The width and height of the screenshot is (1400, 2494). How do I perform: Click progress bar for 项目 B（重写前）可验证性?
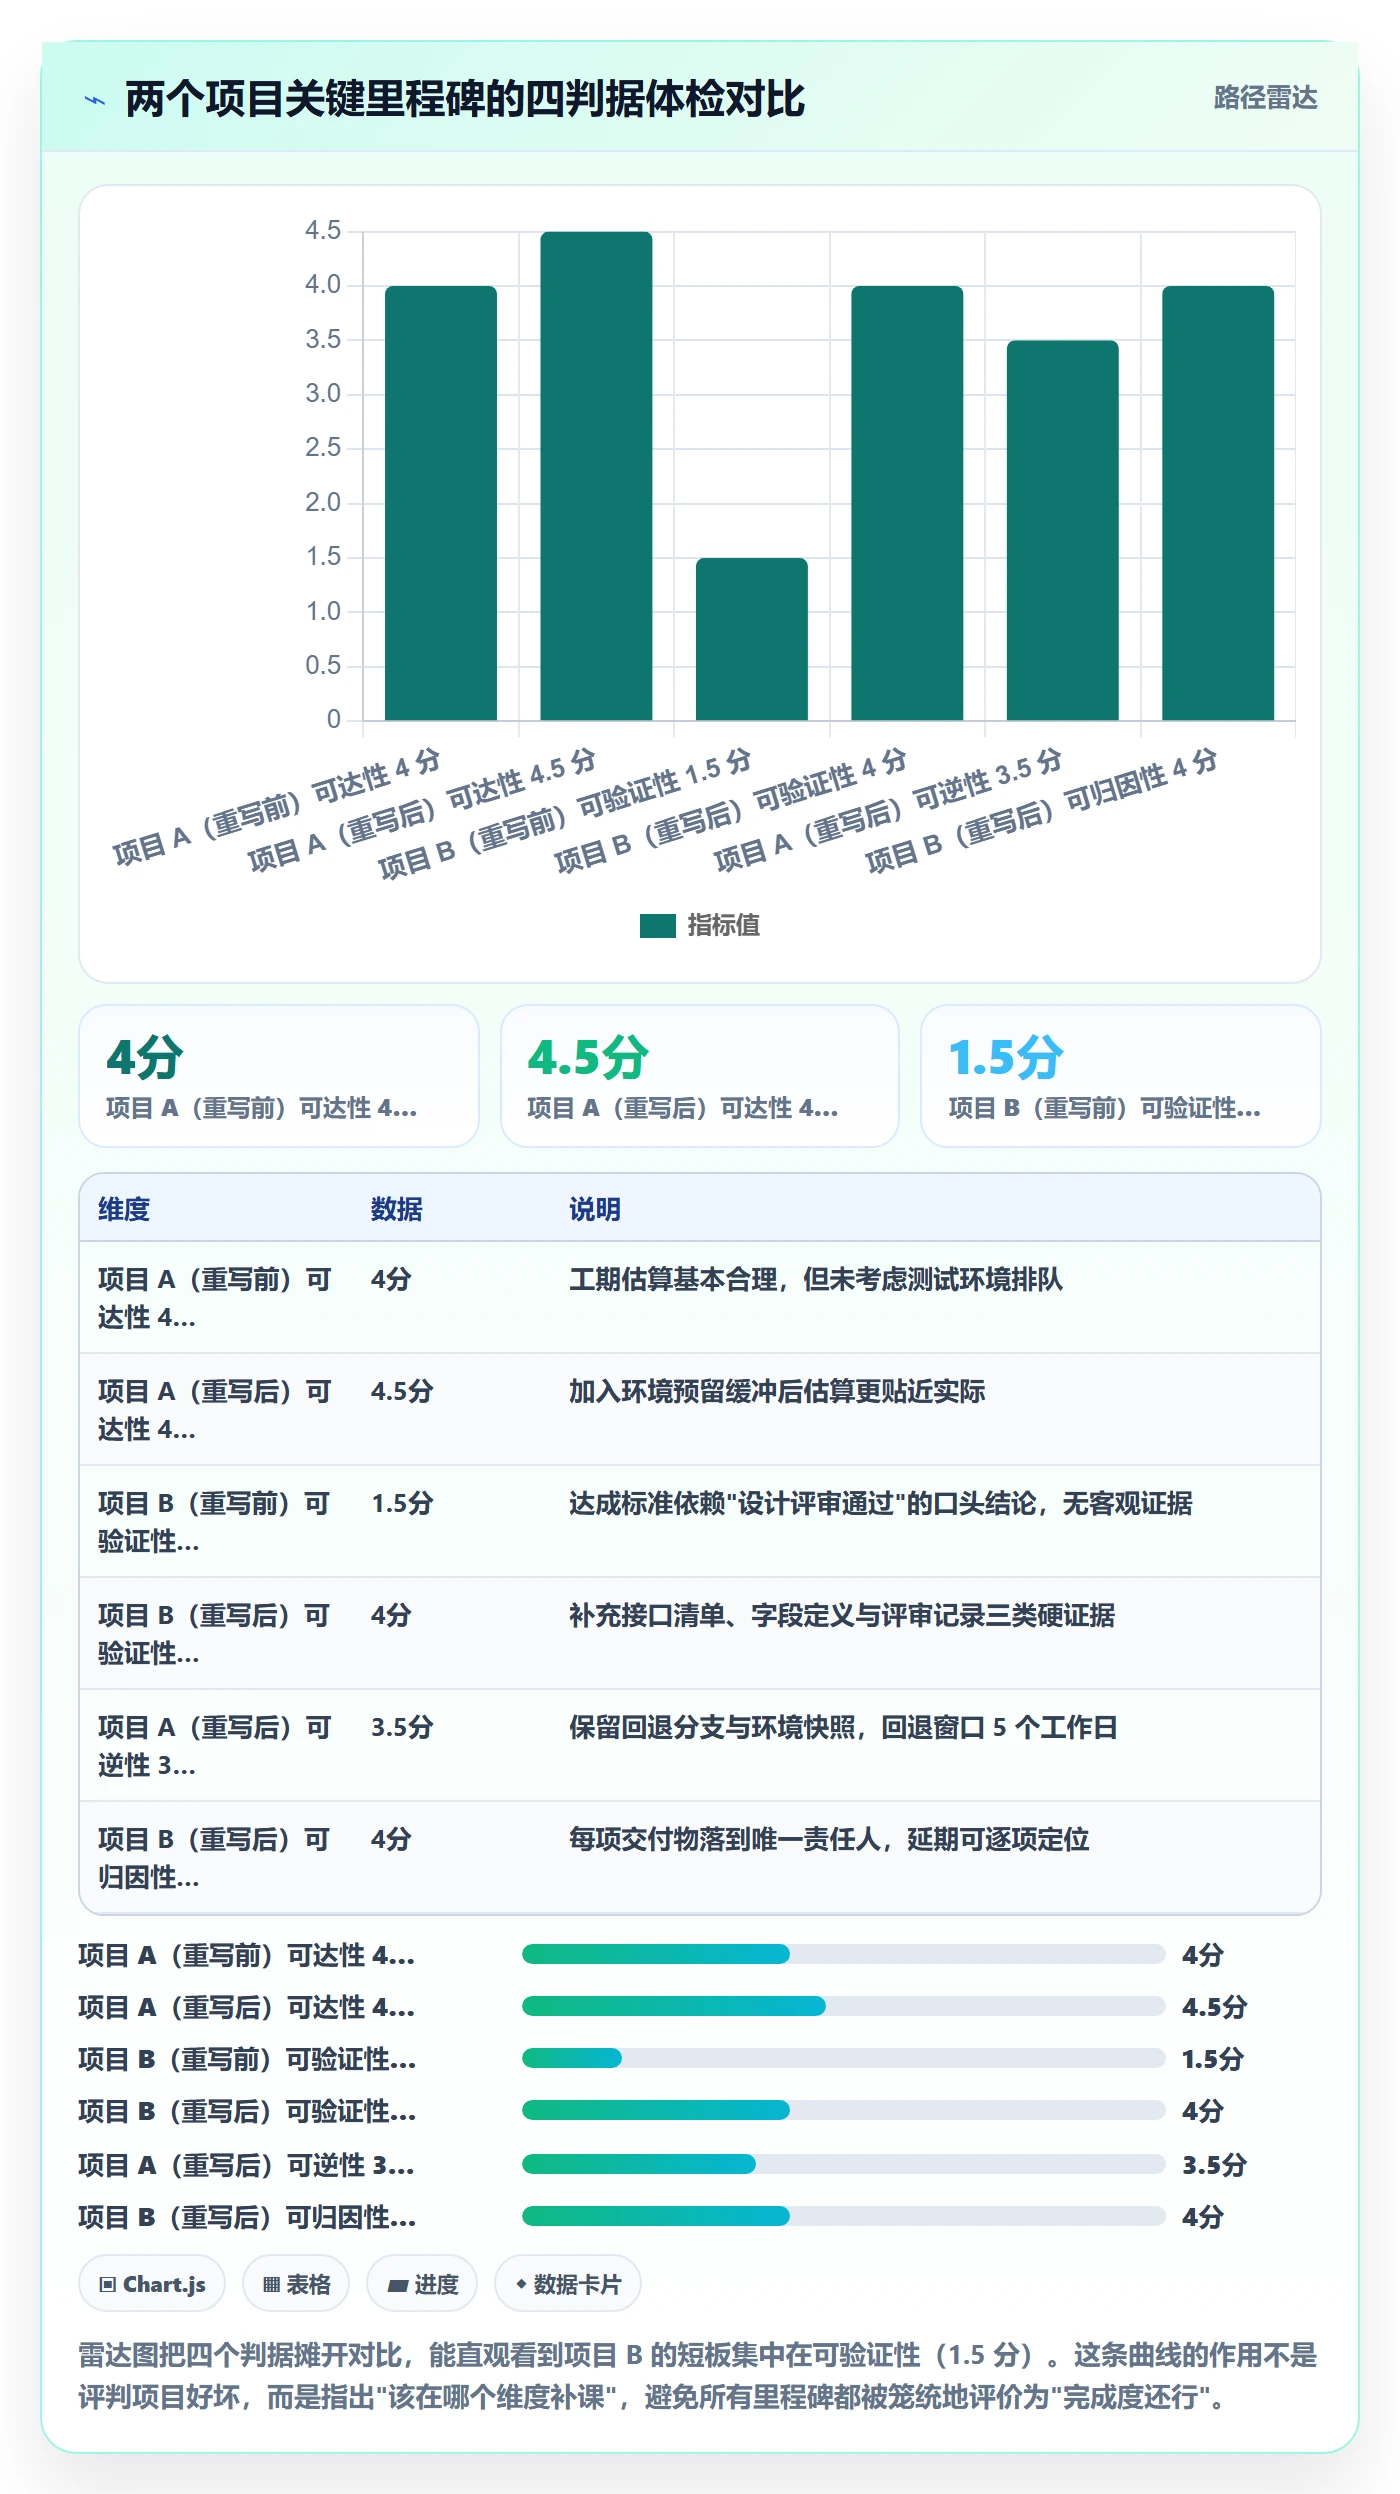[x=844, y=2058]
